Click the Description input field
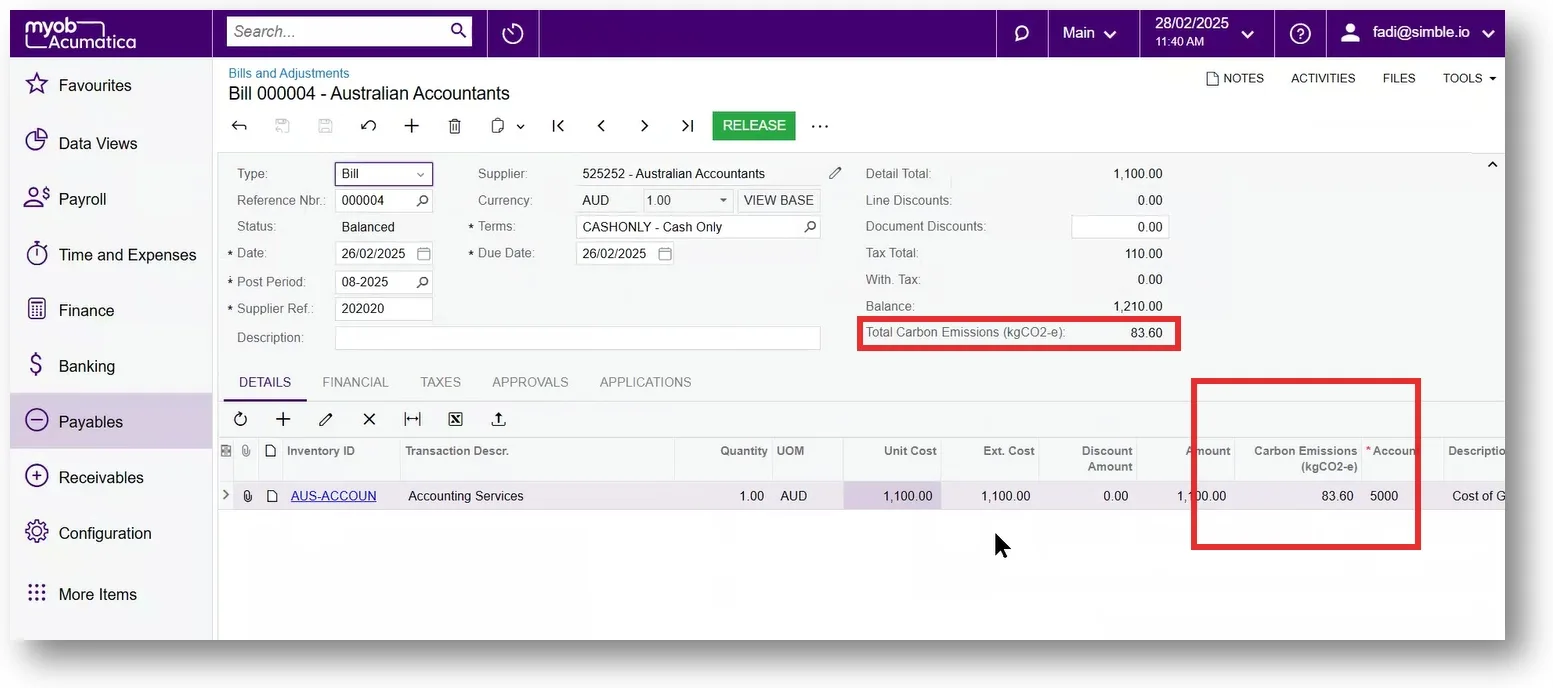 coord(577,338)
